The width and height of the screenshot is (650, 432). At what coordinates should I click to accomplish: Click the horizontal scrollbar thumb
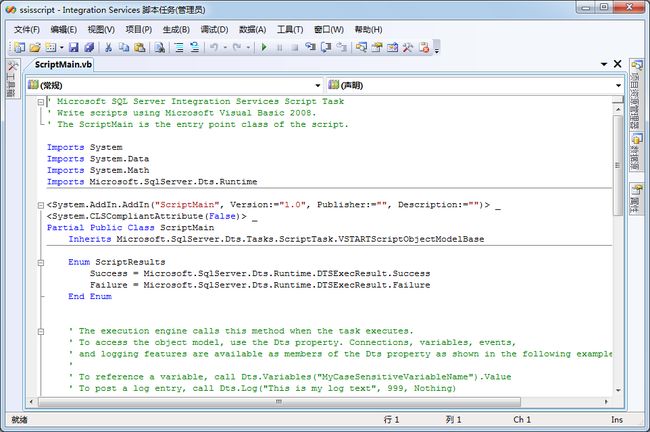click(x=279, y=402)
